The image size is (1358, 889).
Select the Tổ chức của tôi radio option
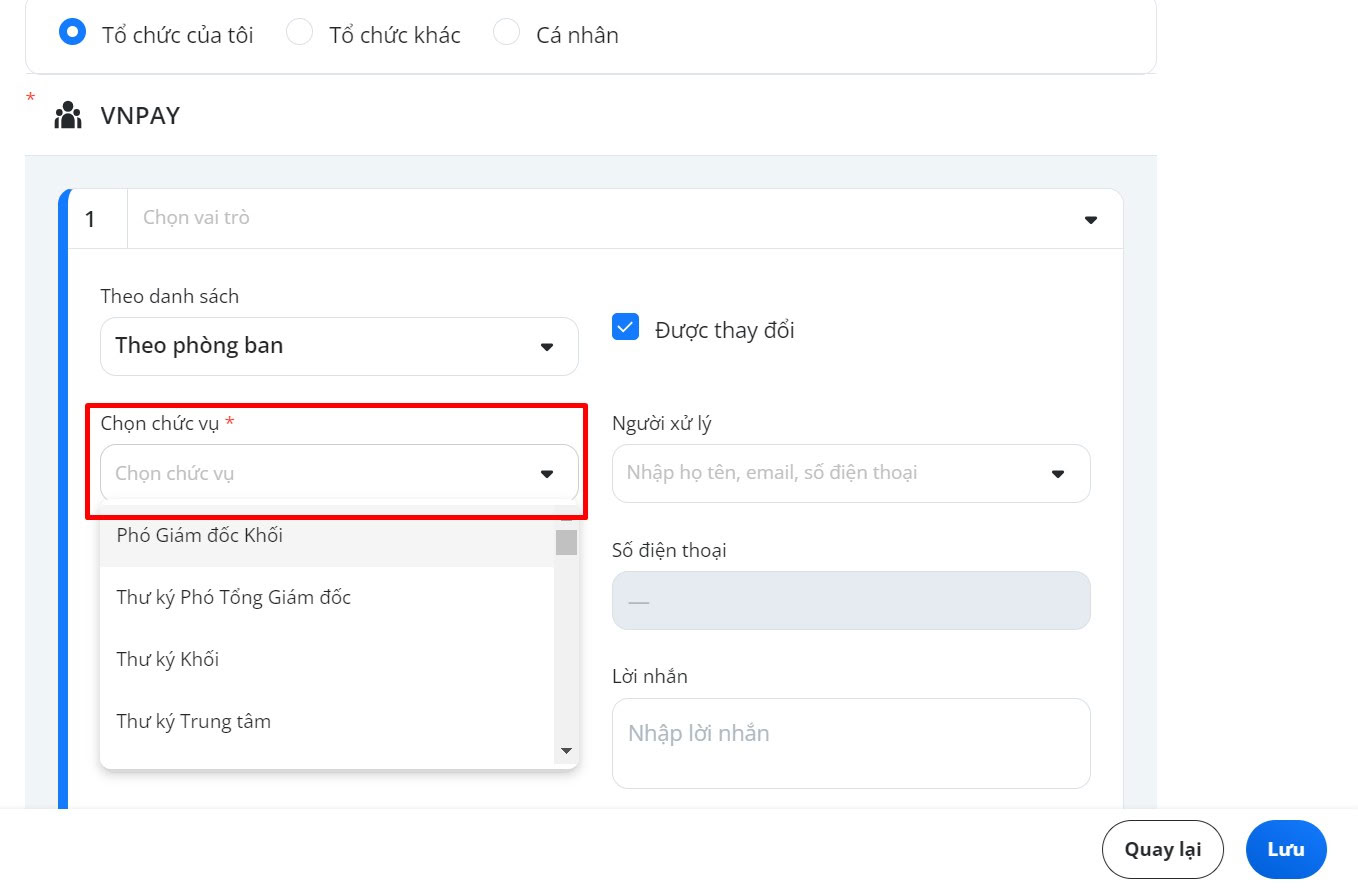click(x=72, y=32)
